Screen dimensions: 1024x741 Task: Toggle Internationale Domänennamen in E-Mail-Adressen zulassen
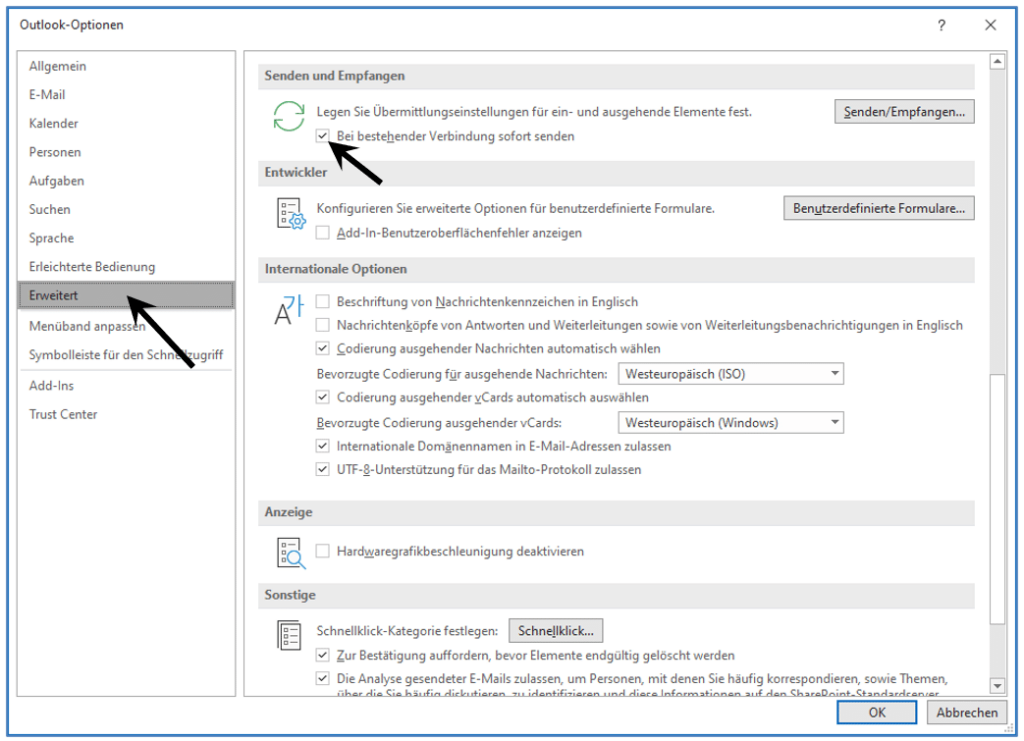click(x=323, y=446)
